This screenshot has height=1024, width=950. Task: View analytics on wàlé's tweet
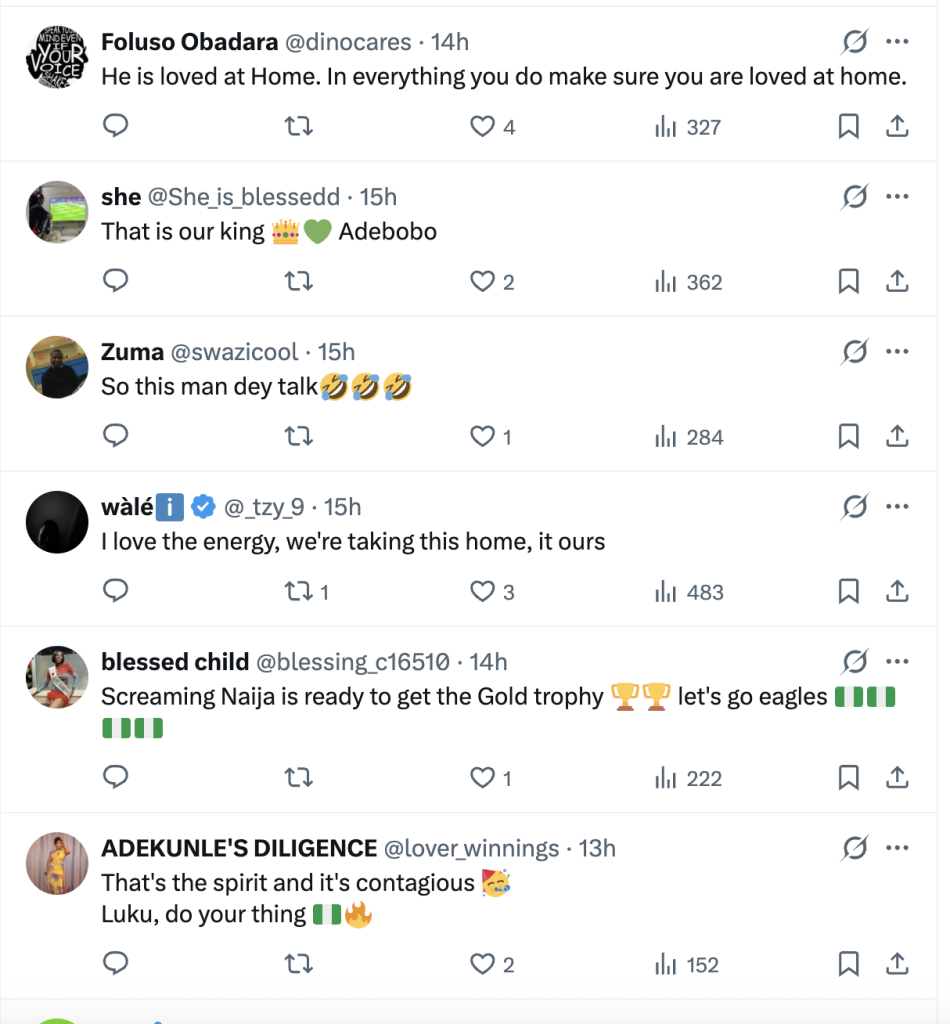(x=688, y=592)
